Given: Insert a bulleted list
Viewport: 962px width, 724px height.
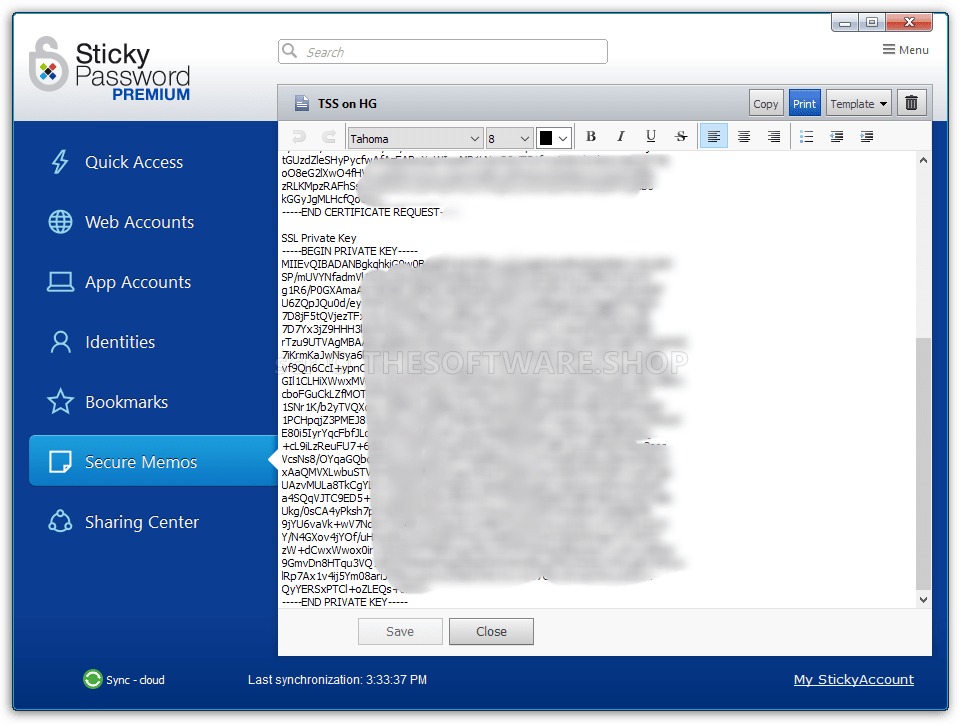Looking at the screenshot, I should tap(807, 136).
